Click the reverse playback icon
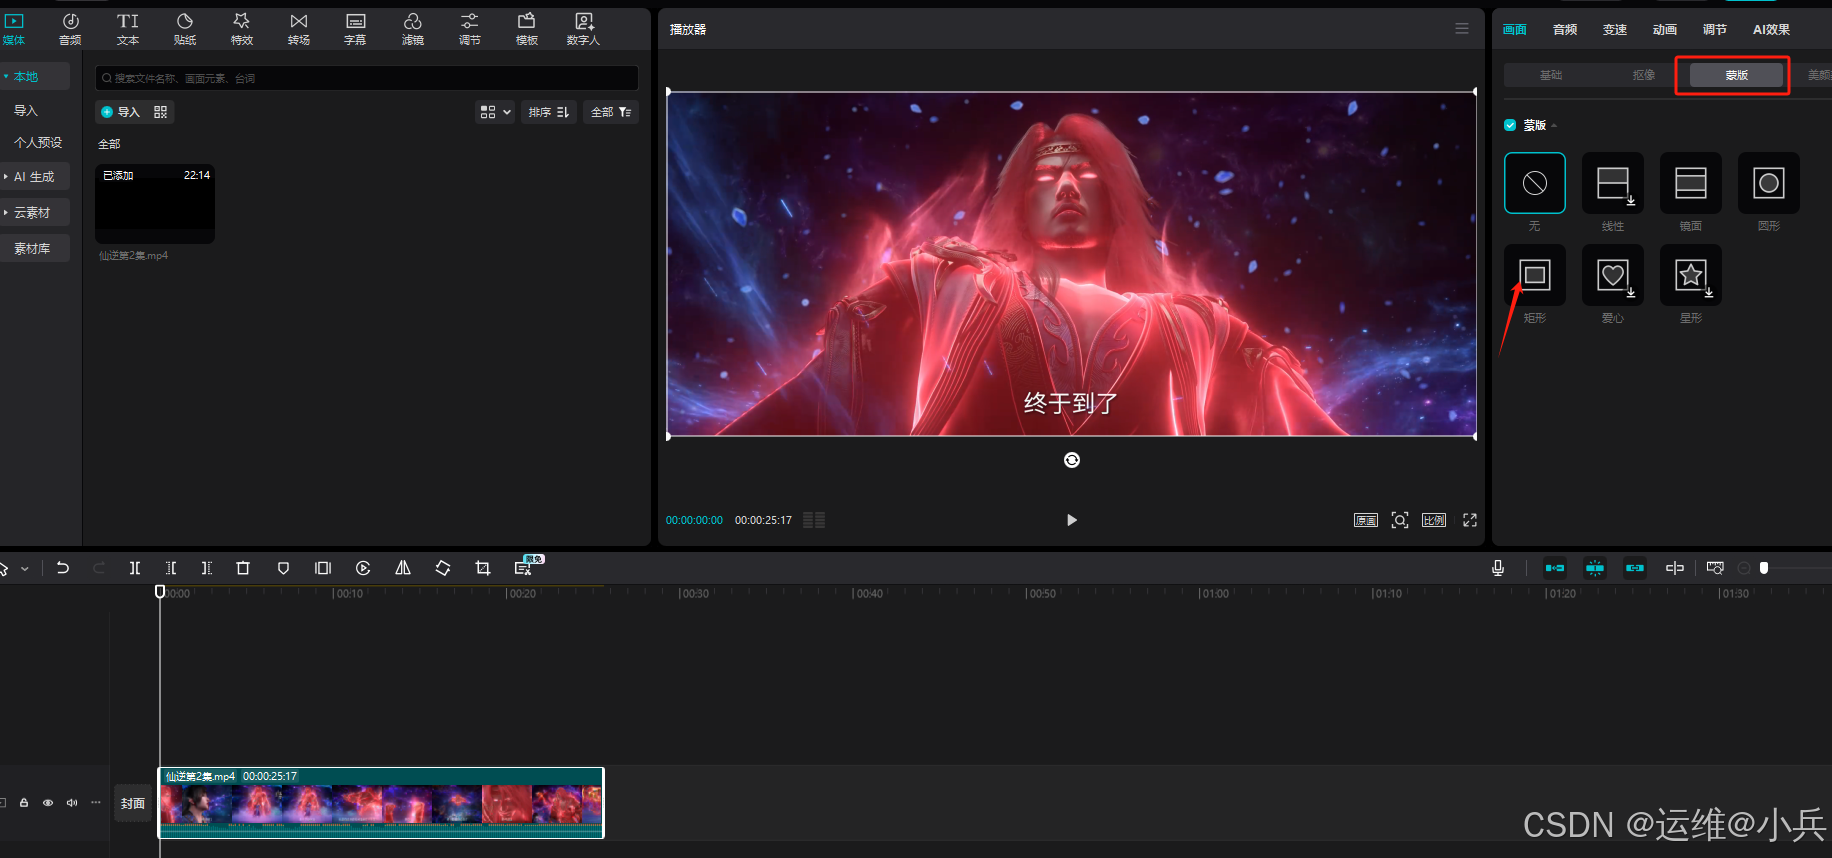The width and height of the screenshot is (1832, 858). [x=363, y=568]
